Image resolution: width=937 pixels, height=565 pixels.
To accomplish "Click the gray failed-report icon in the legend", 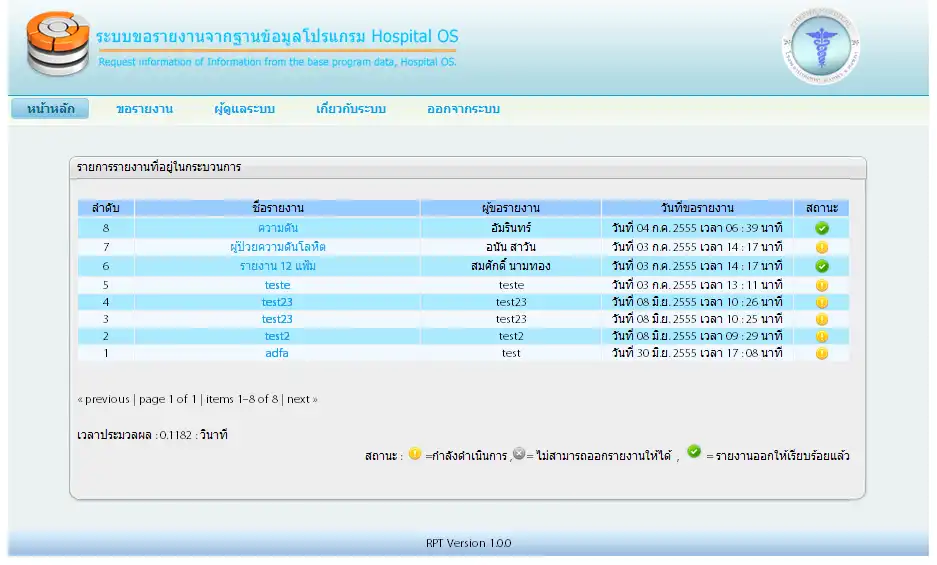I will [519, 454].
